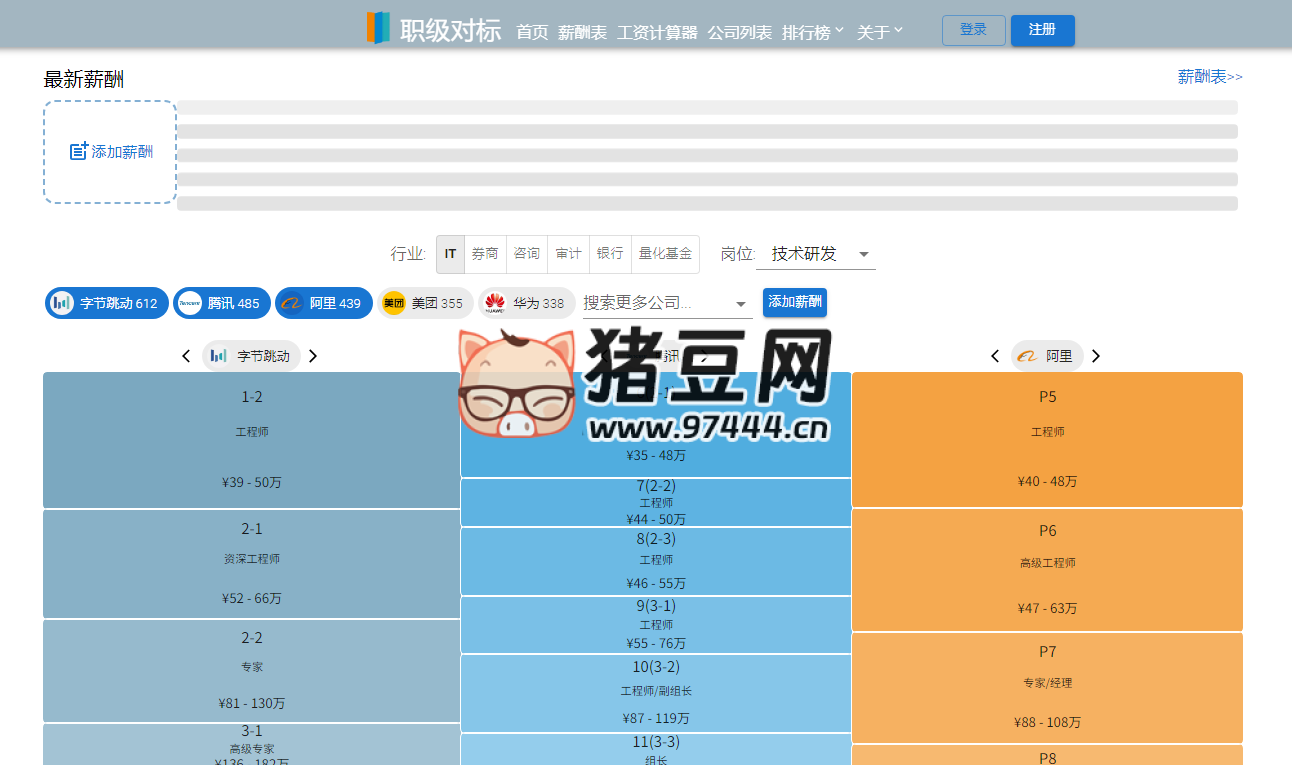Viewport: 1292px width, 765px height.
Task: Open the 公司列表 nav item
Action: coord(739,31)
